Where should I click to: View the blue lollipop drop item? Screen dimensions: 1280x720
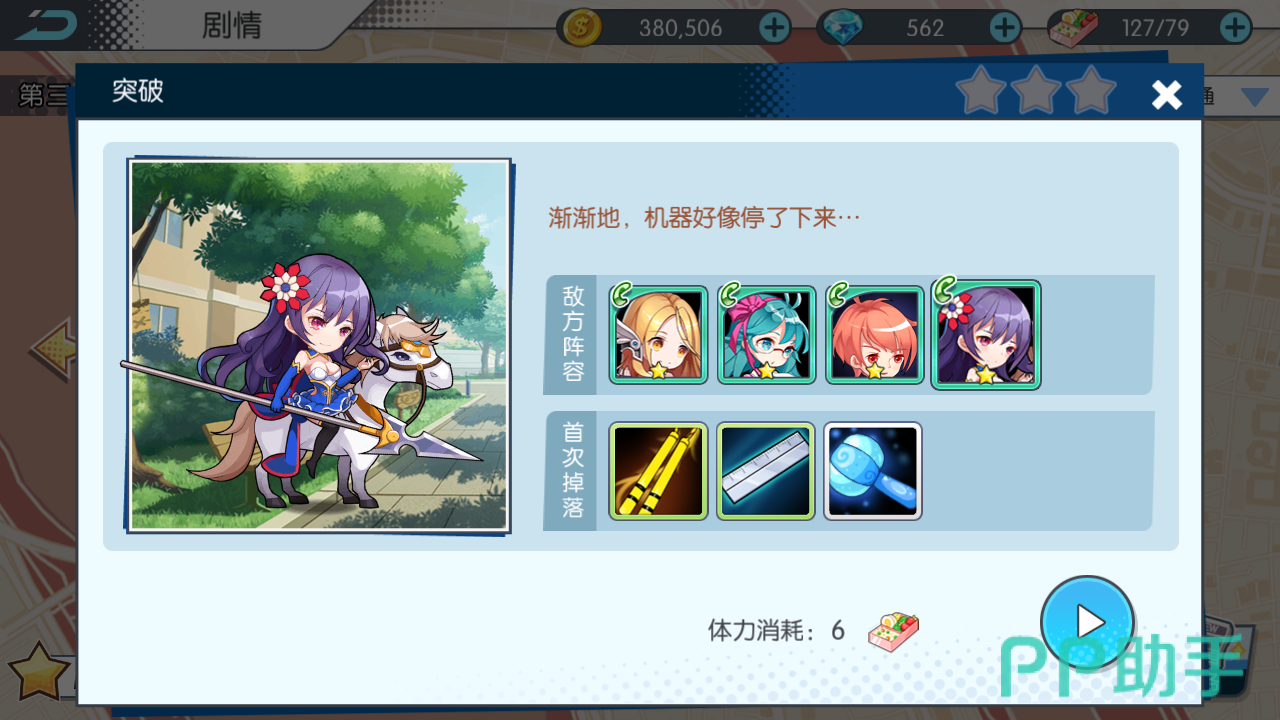tap(873, 471)
